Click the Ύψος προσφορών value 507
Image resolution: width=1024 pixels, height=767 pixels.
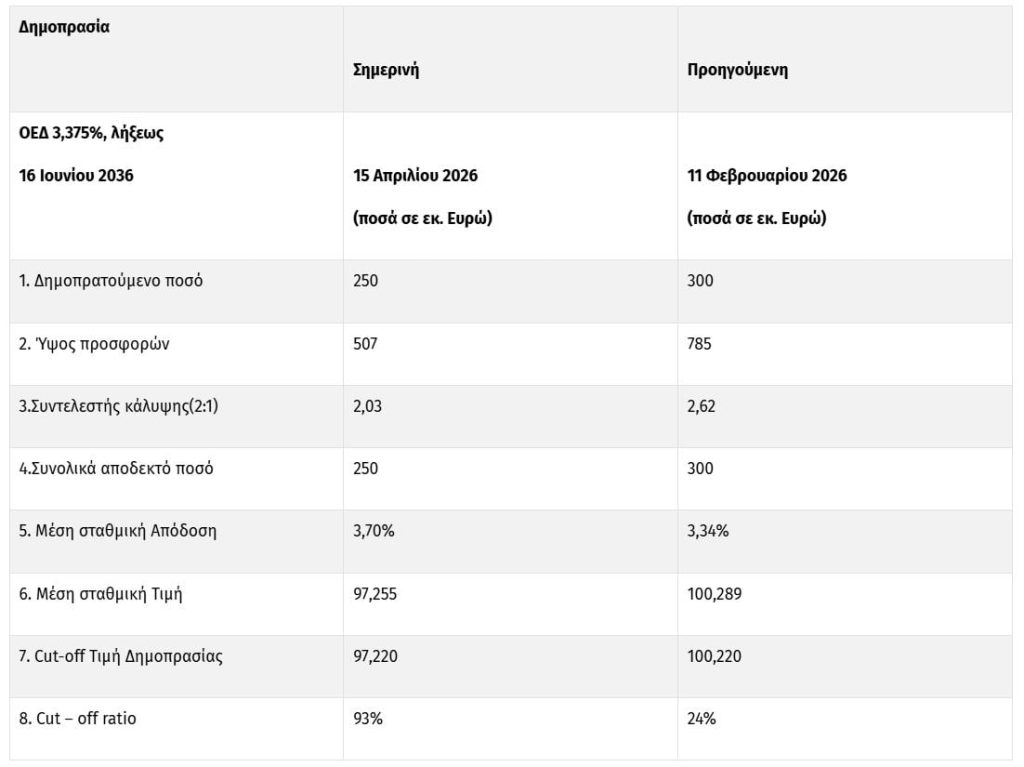366,344
